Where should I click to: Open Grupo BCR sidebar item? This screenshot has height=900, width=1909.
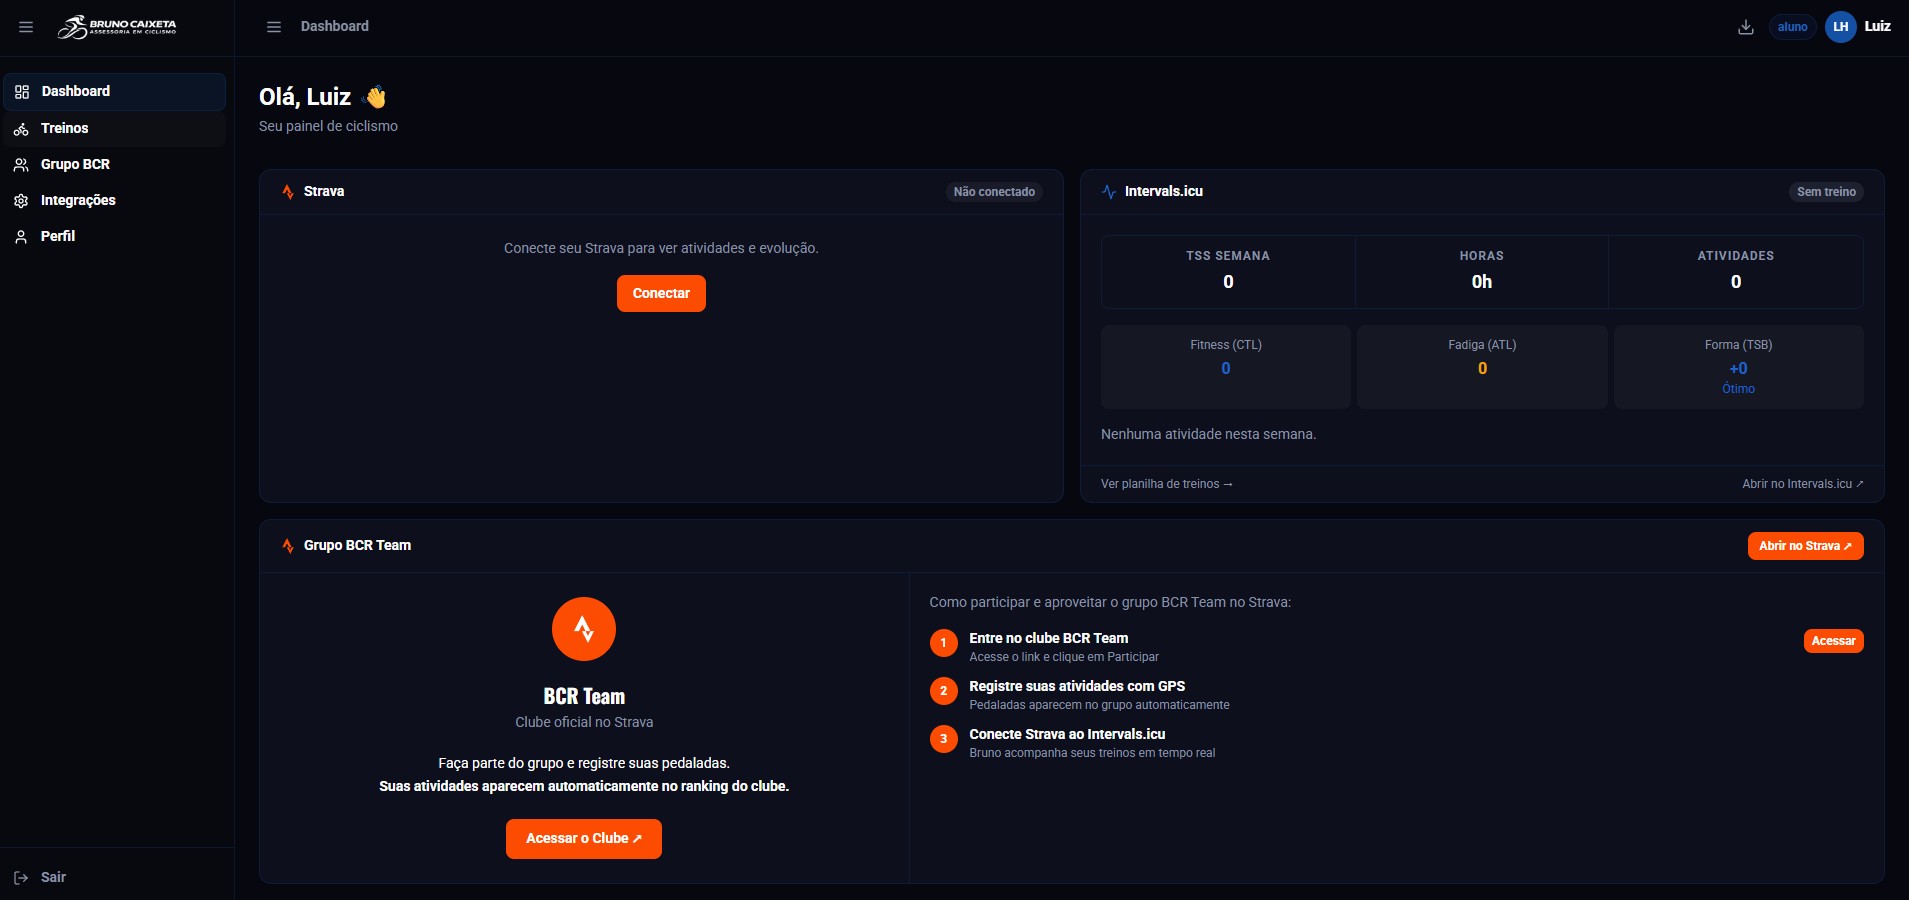[114, 164]
